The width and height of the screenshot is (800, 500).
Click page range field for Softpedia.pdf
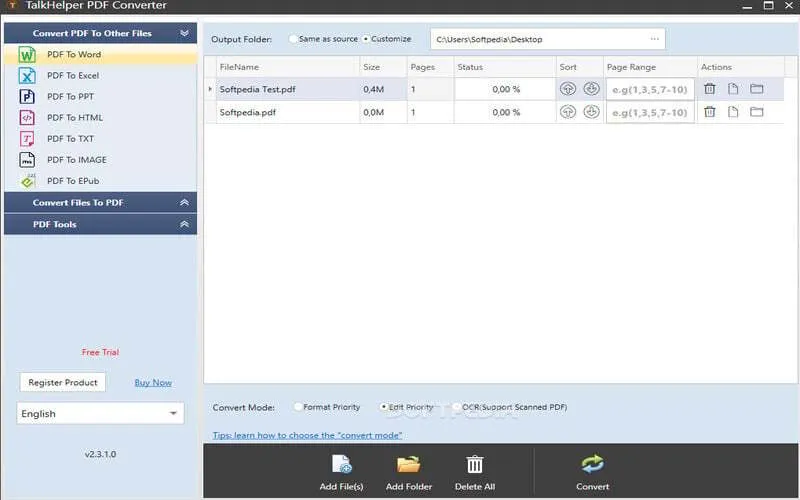650,112
